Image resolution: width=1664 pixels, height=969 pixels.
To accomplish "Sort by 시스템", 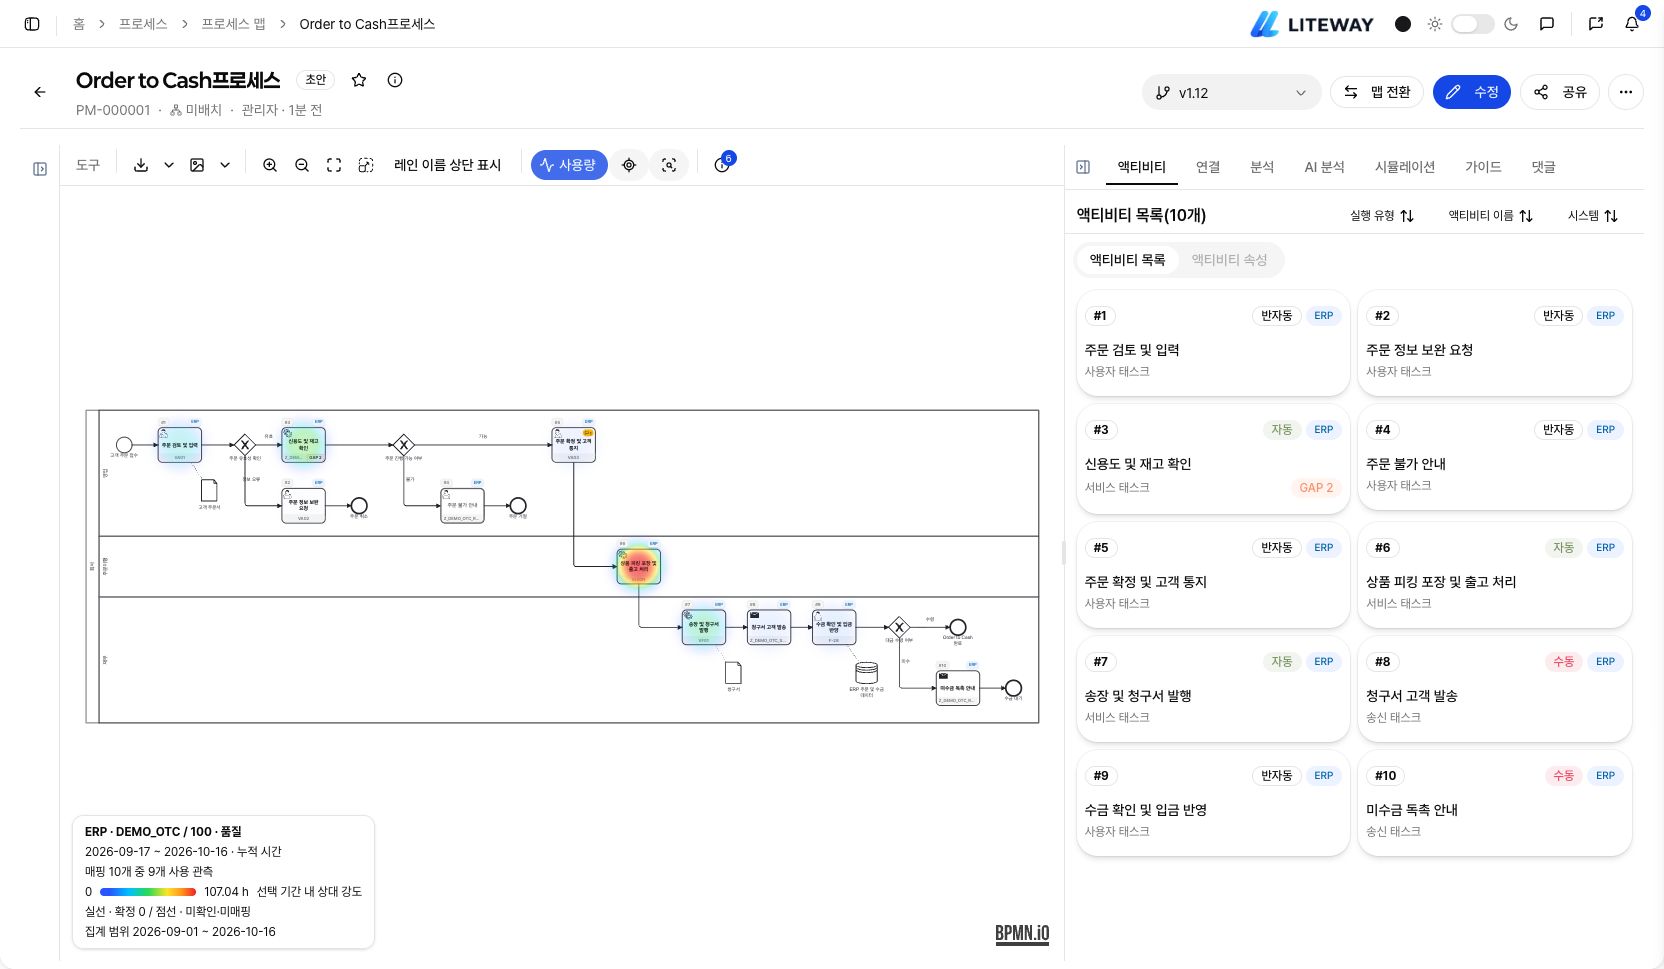I will [1593, 216].
